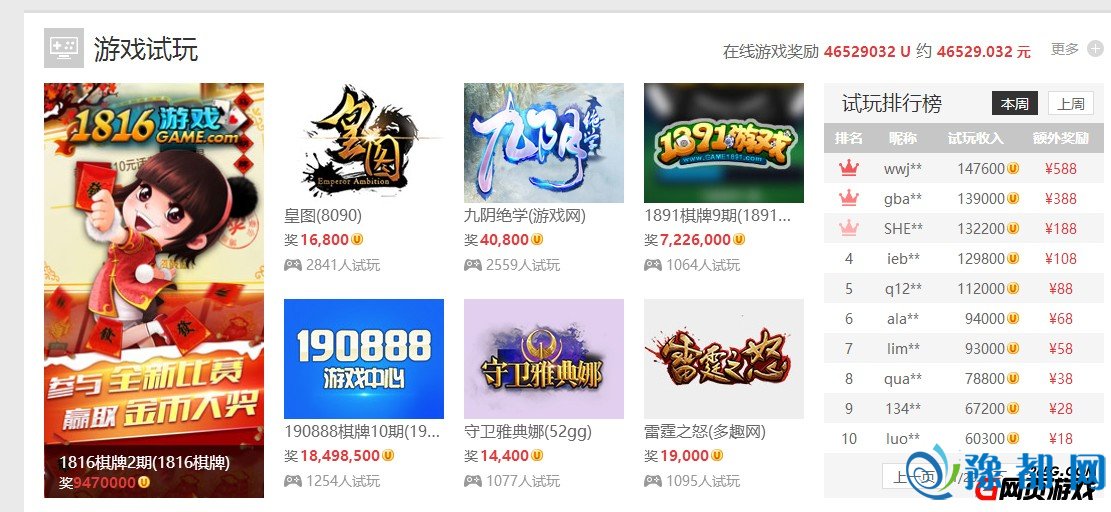This screenshot has width=1111, height=512.
Task: Open the 九阴绝学 game thumbnail
Action: (x=543, y=143)
